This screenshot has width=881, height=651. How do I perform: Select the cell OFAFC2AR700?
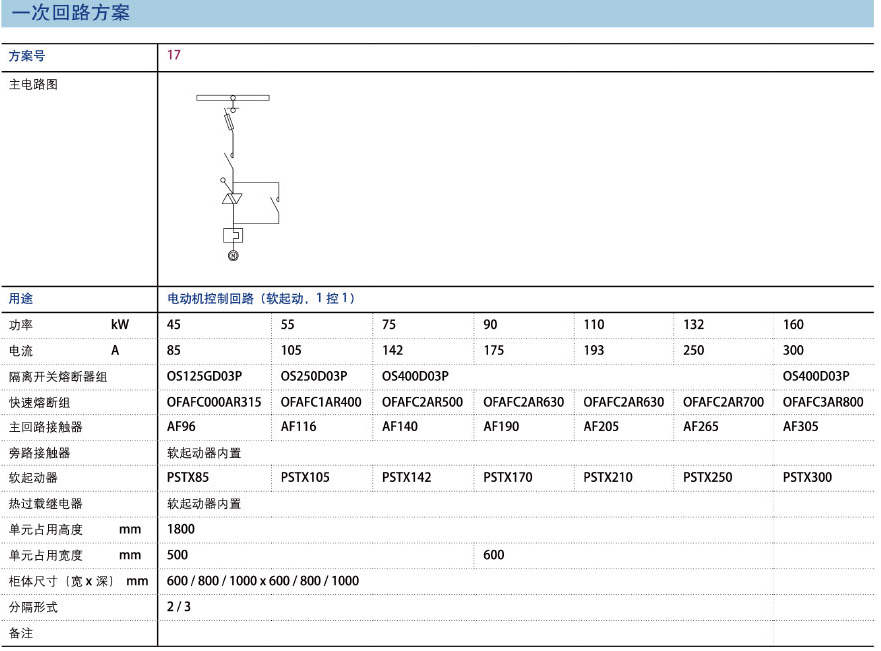[724, 402]
